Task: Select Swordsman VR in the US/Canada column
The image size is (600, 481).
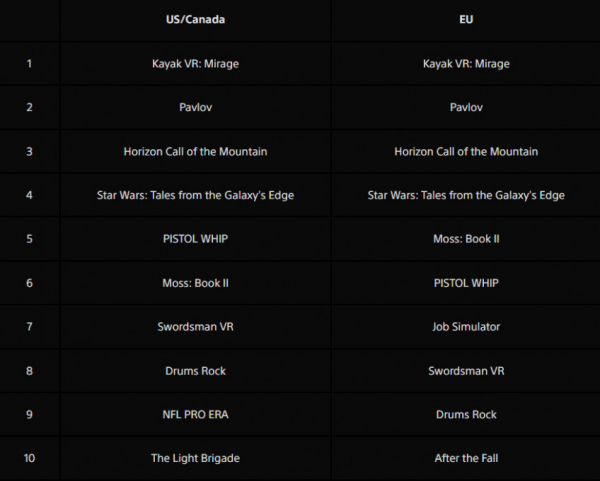Action: coord(195,327)
